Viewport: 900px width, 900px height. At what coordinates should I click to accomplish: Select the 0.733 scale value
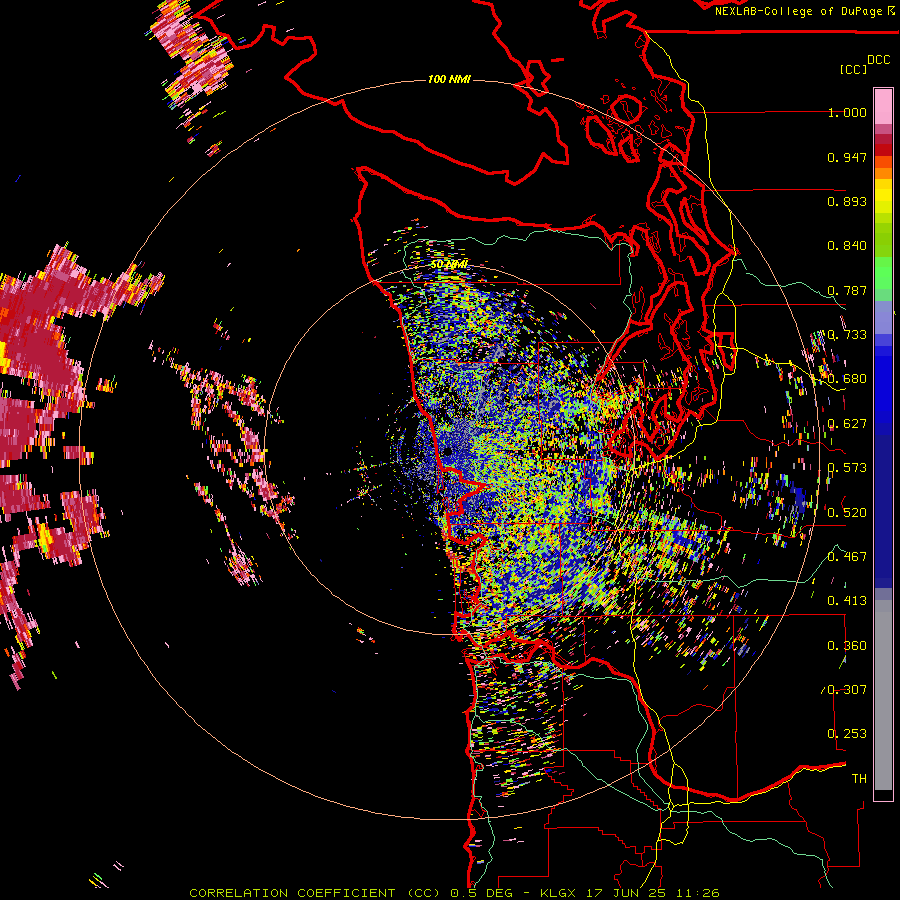tap(847, 335)
